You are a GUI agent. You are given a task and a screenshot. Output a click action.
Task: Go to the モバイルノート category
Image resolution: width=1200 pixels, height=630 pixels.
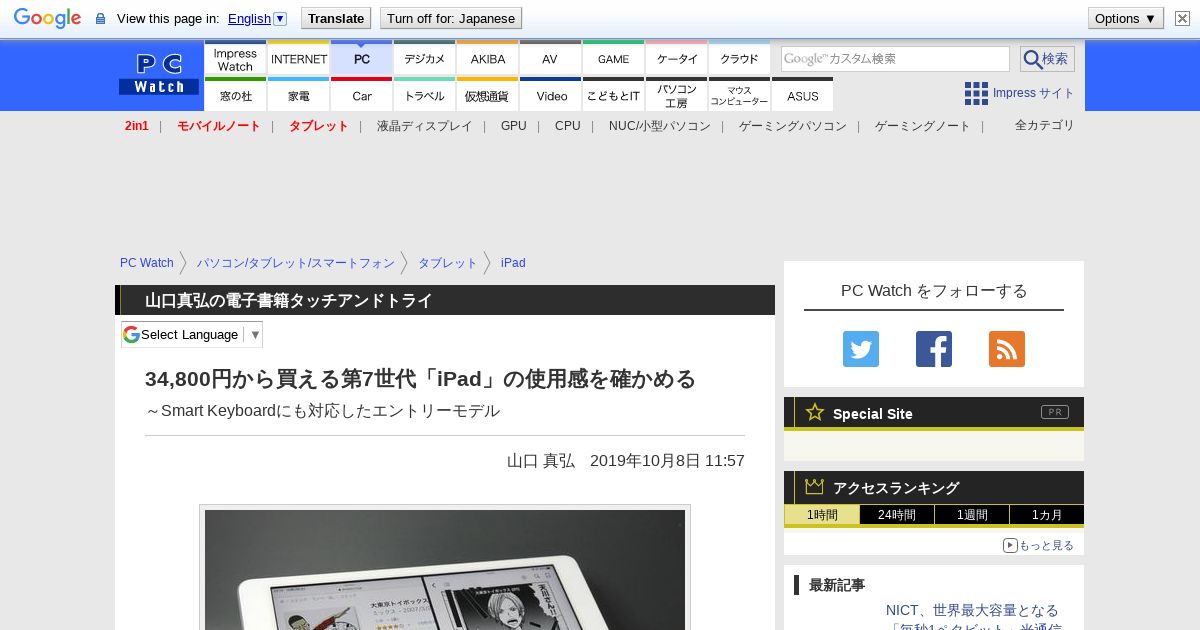click(x=218, y=126)
